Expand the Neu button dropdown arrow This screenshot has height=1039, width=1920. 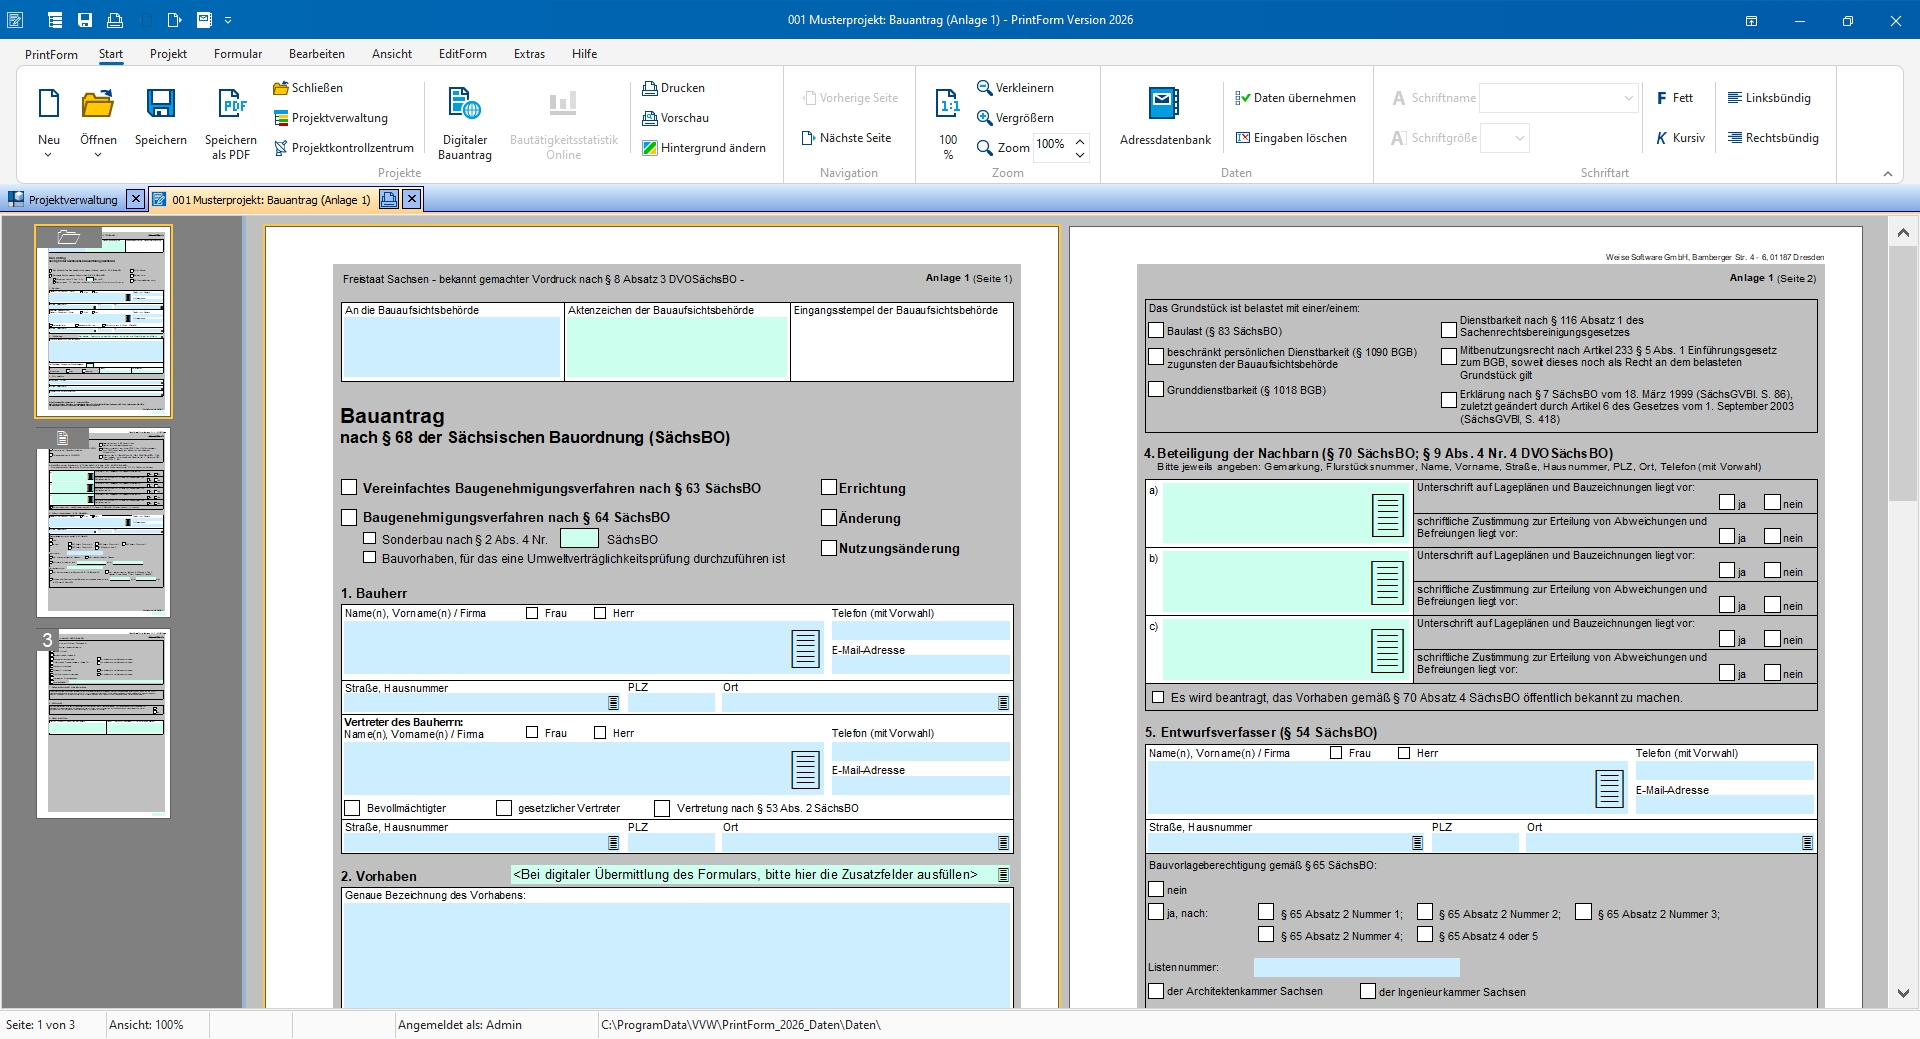click(x=48, y=156)
